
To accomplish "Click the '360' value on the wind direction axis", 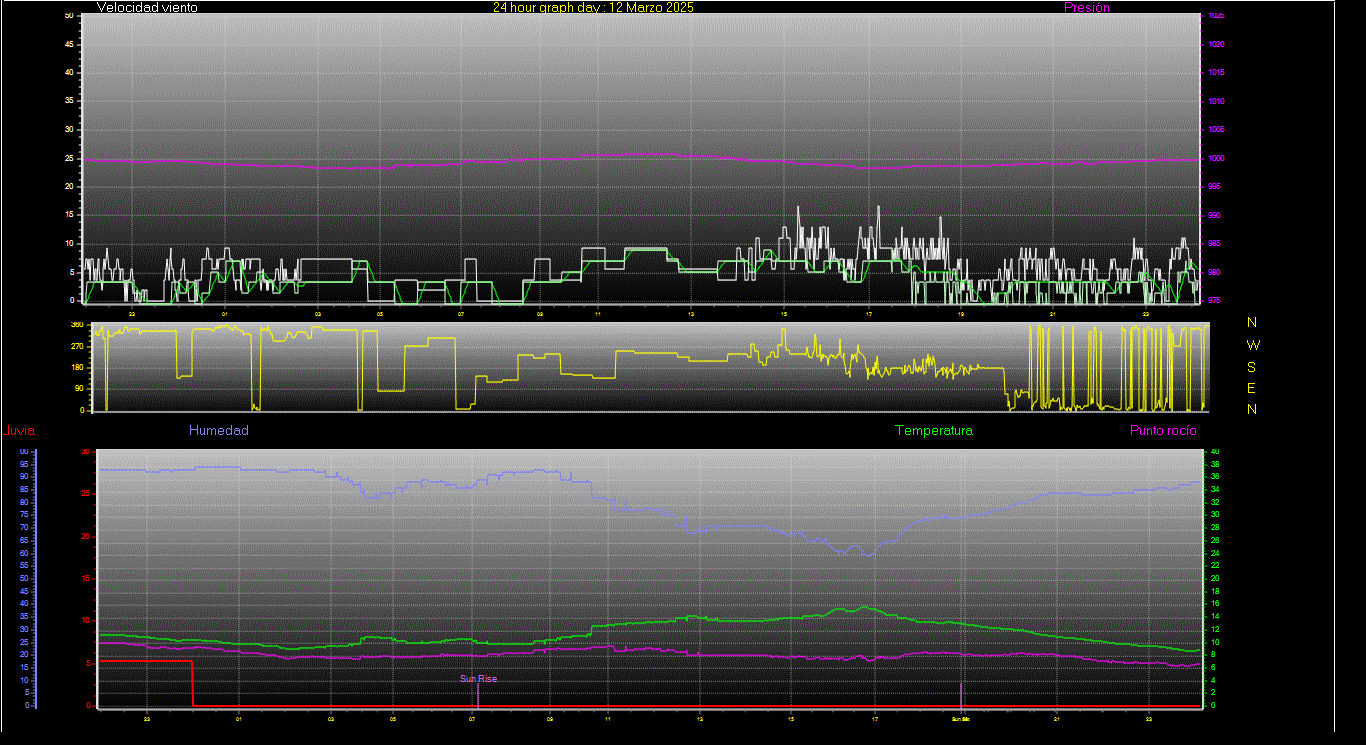I will pyautogui.click(x=77, y=325).
